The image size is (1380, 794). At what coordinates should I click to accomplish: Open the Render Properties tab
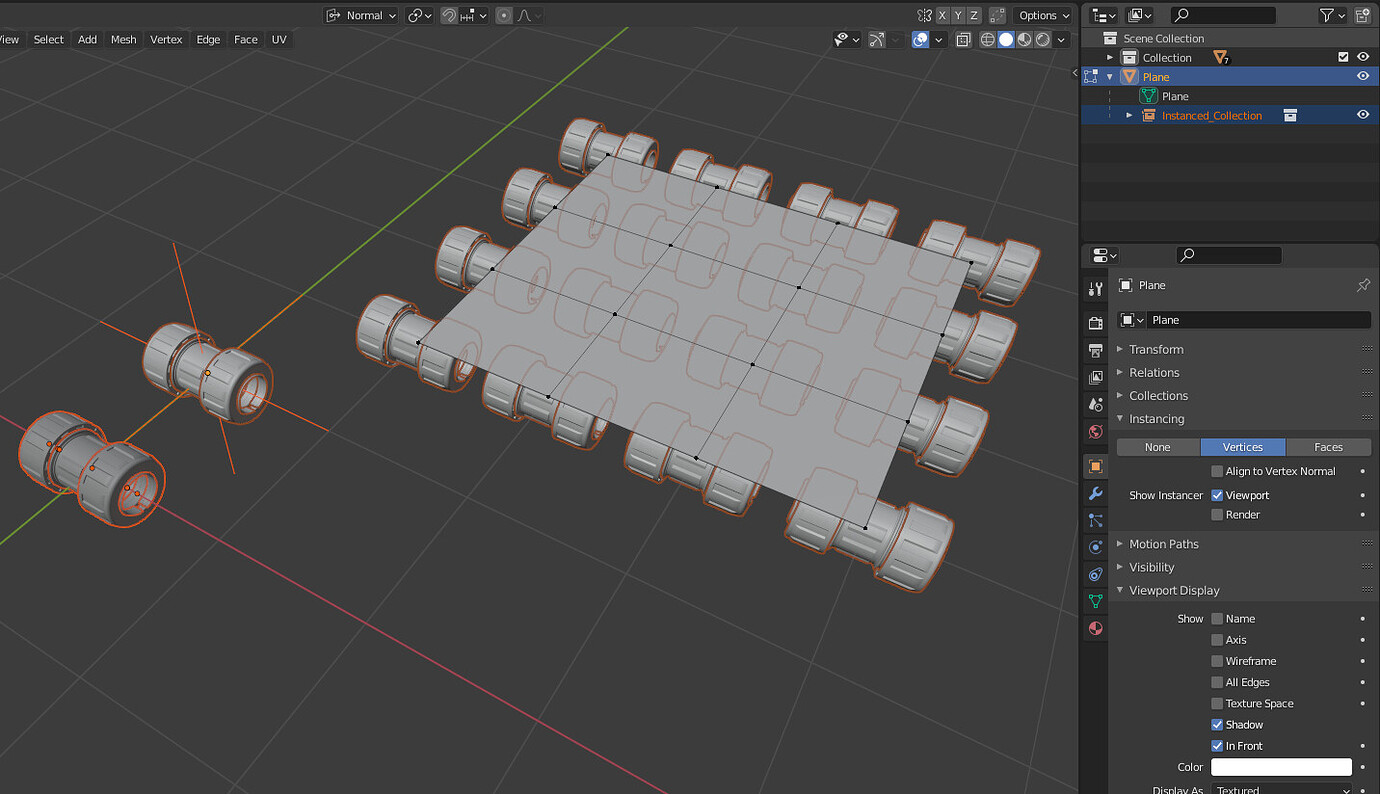click(x=1095, y=322)
